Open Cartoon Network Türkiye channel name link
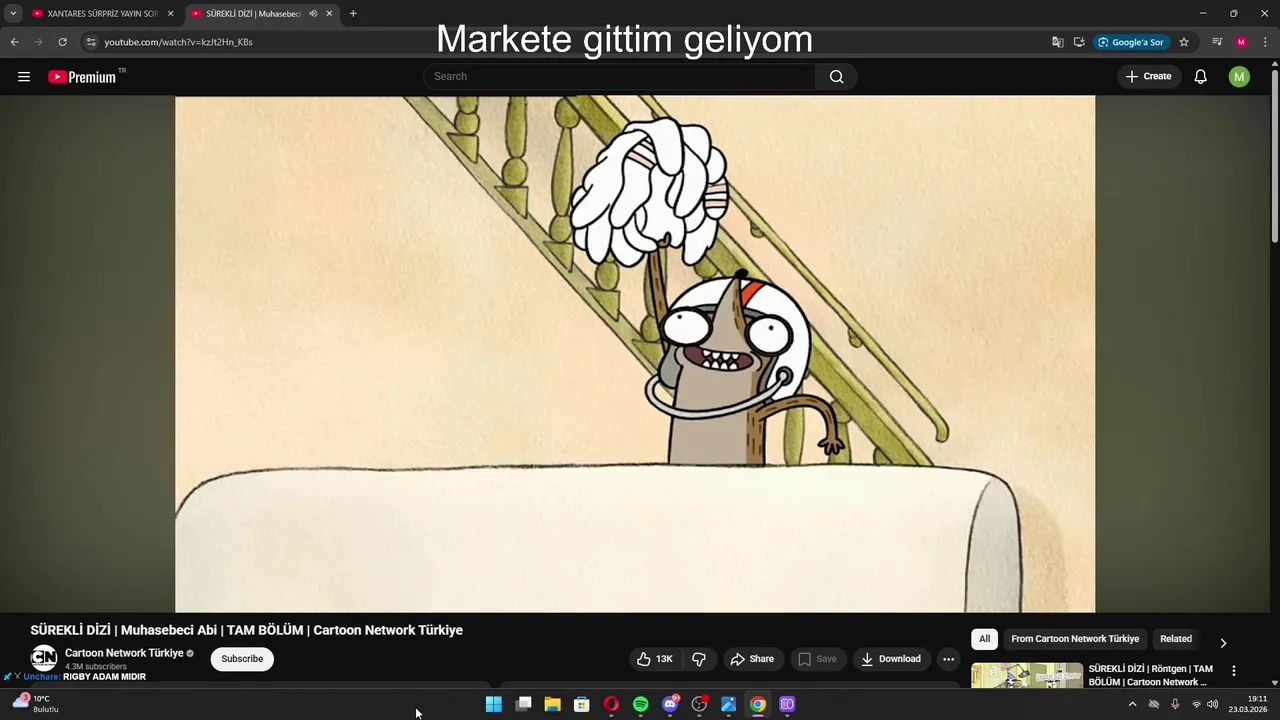Screen dimensions: 1280x720 click(x=124, y=653)
